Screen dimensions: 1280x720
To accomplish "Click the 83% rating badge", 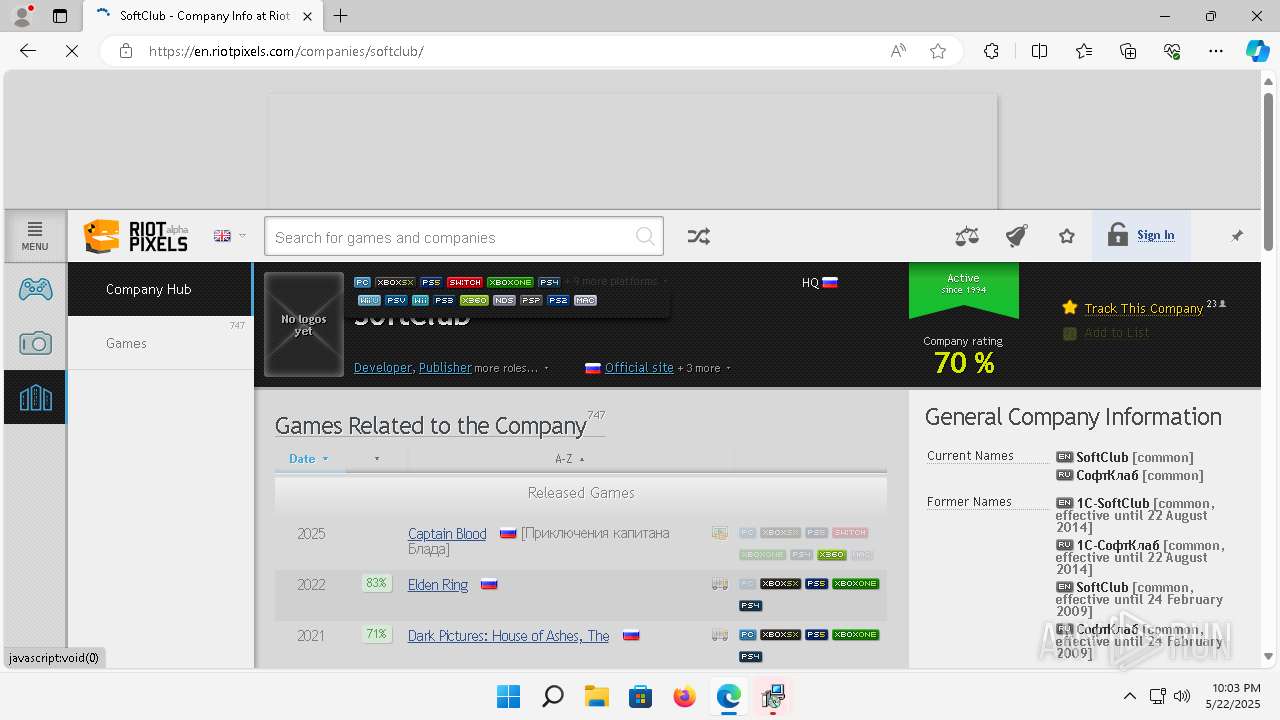I will (x=376, y=583).
